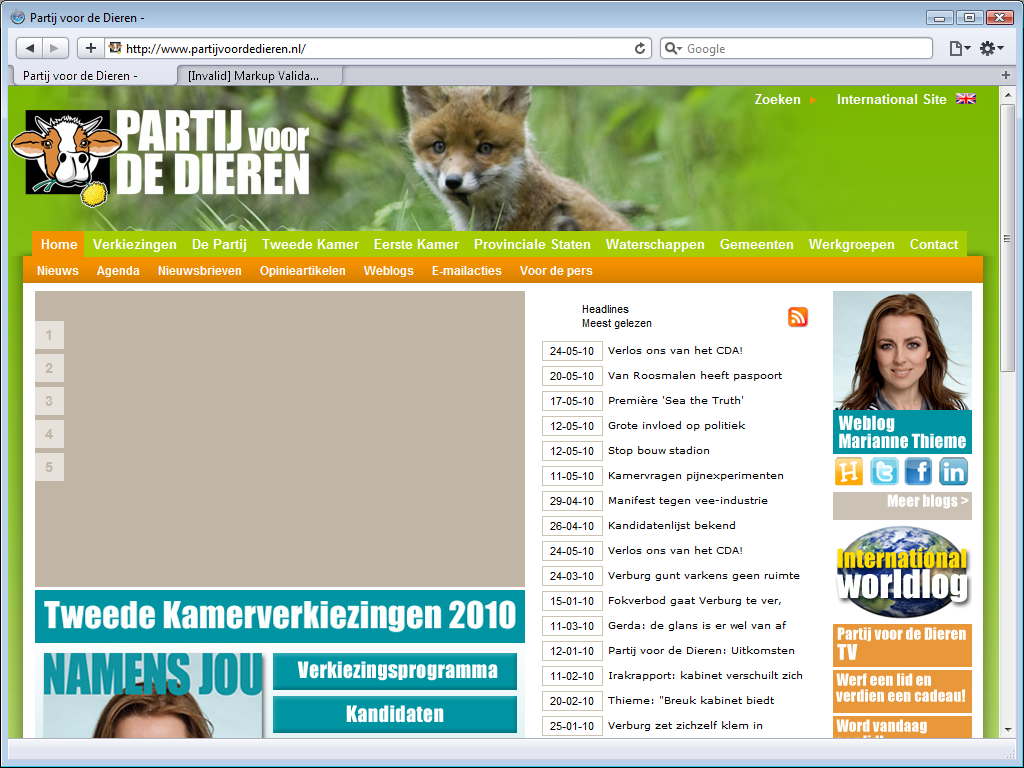The height and width of the screenshot is (768, 1024).
Task: Go to the Nieuws submenu
Action: coord(57,270)
